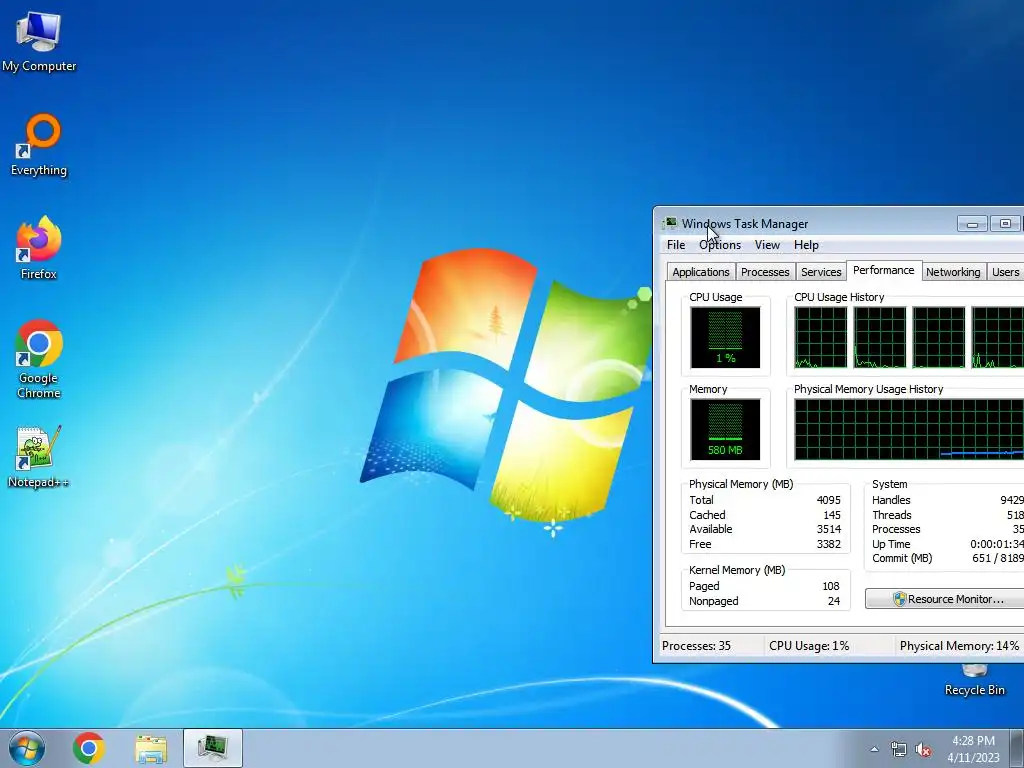Click the Free value 3382
The height and width of the screenshot is (768, 1024).
(828, 545)
